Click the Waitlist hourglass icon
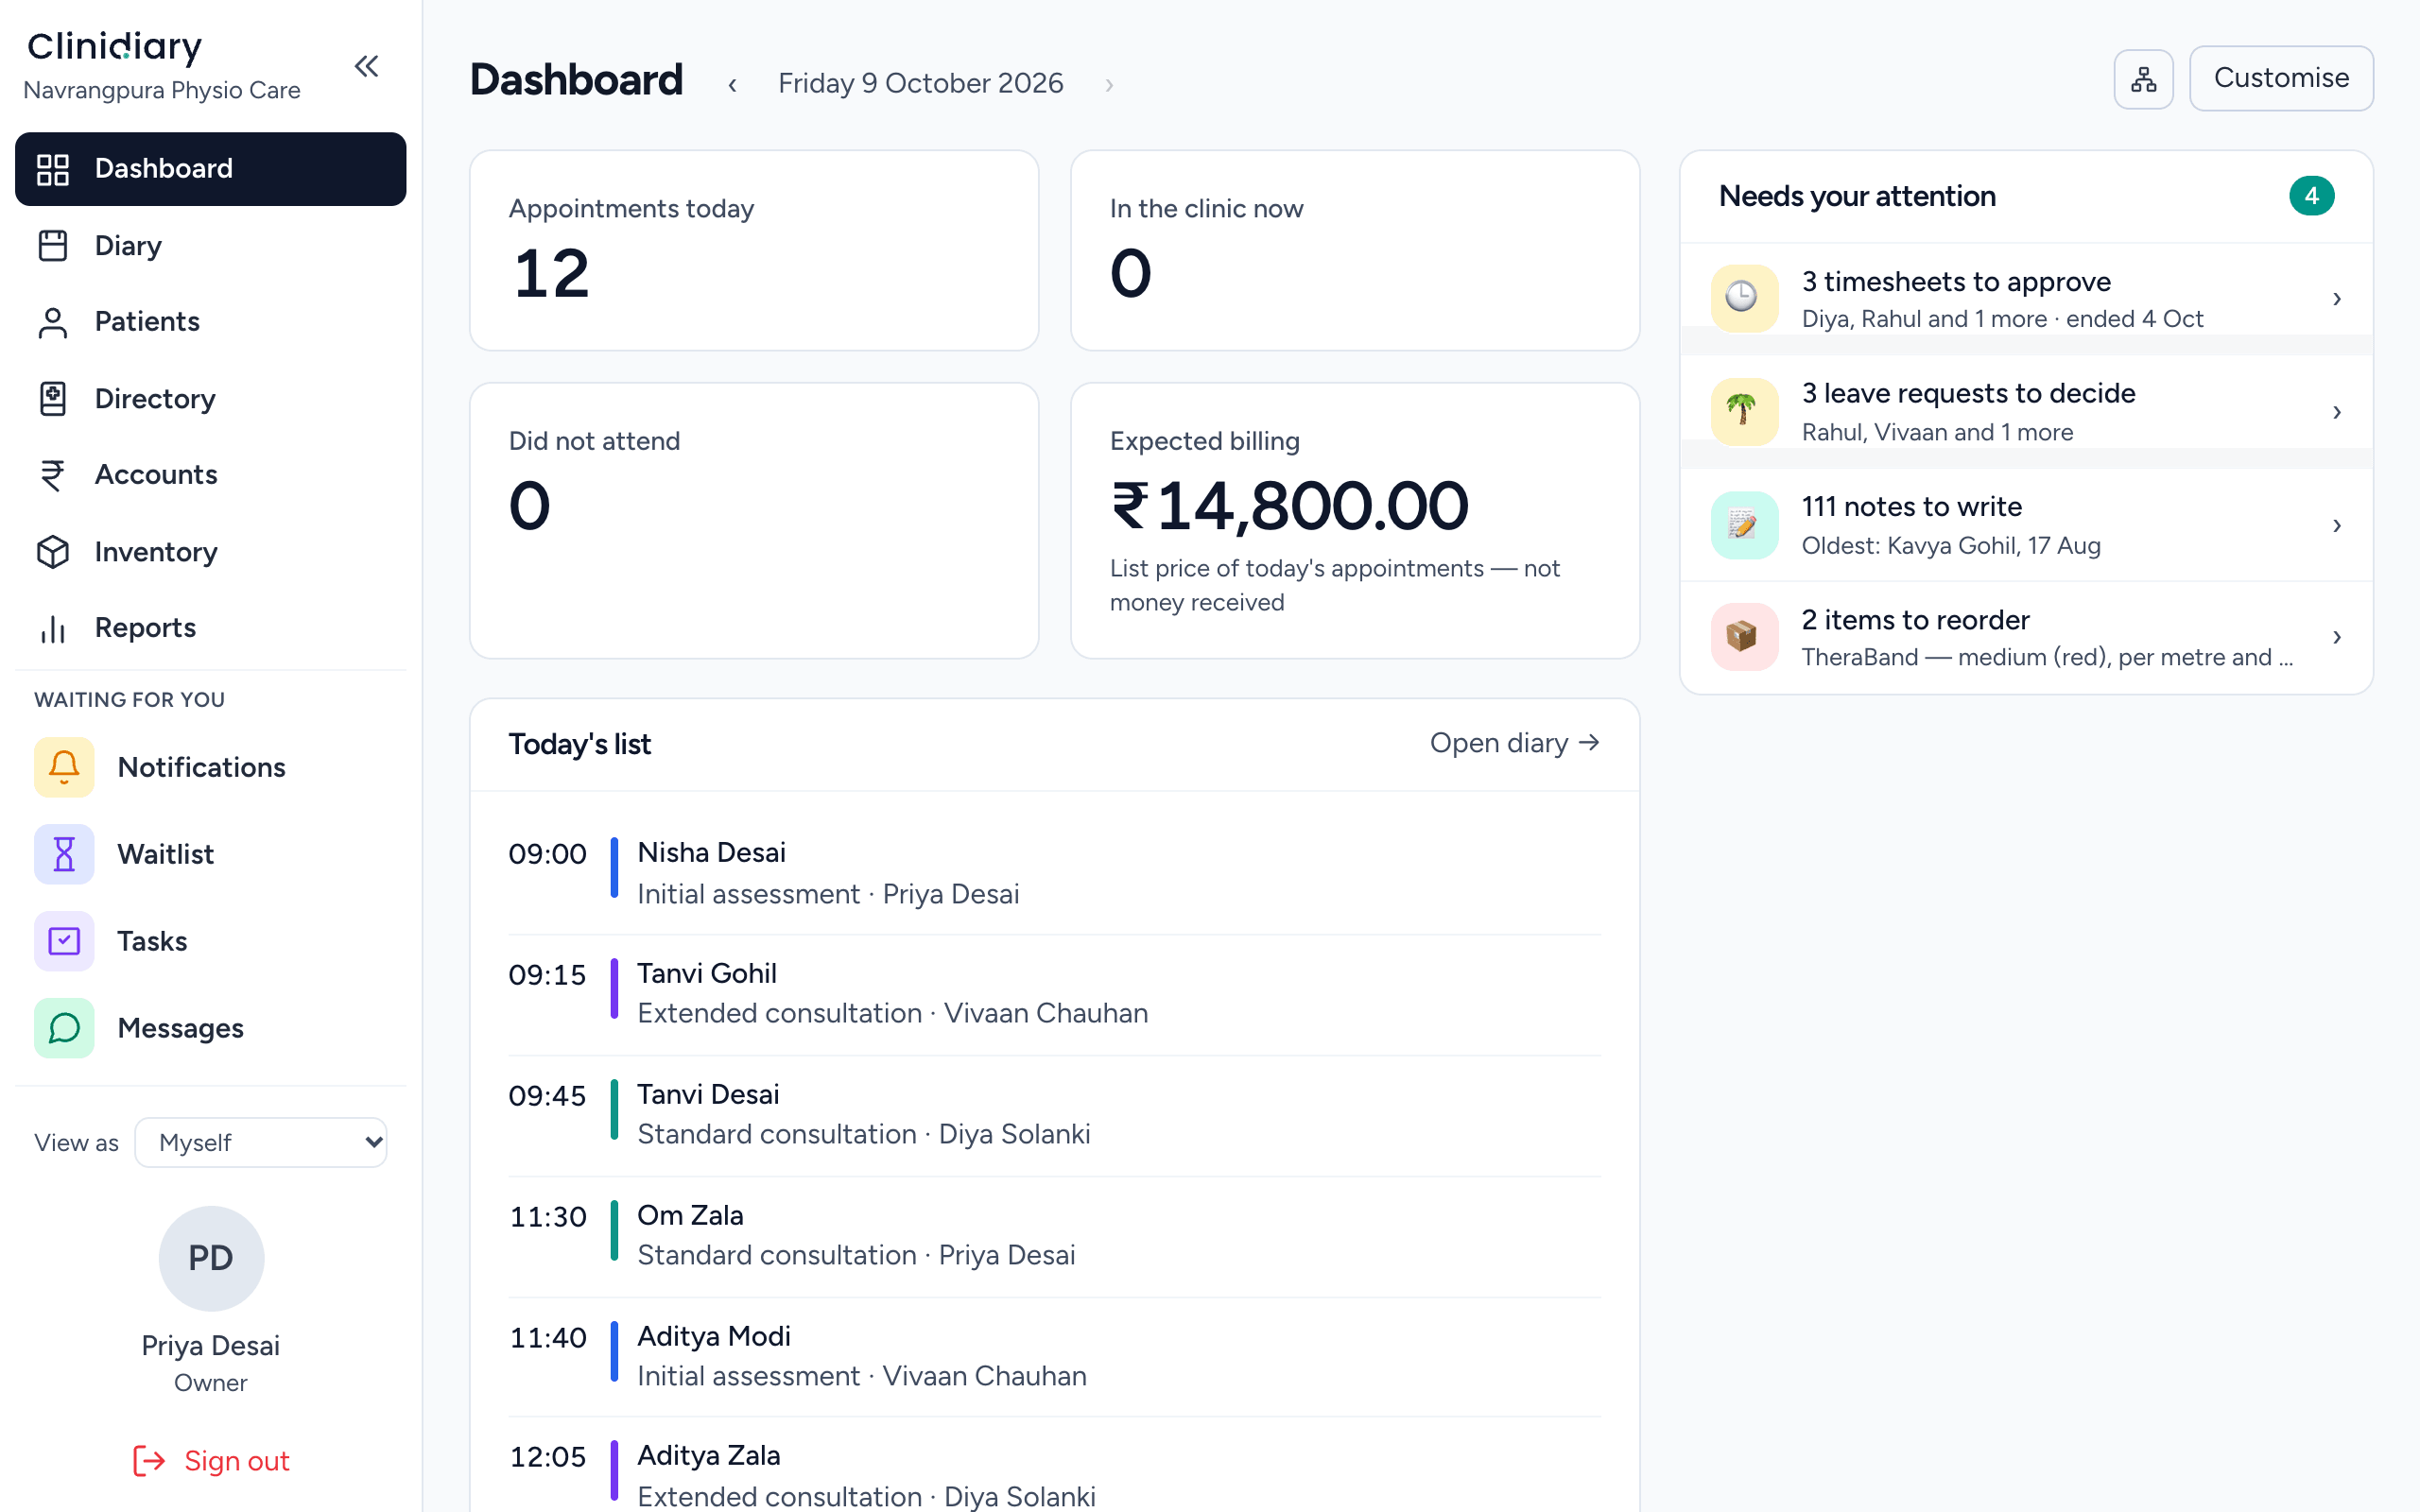 [64, 854]
